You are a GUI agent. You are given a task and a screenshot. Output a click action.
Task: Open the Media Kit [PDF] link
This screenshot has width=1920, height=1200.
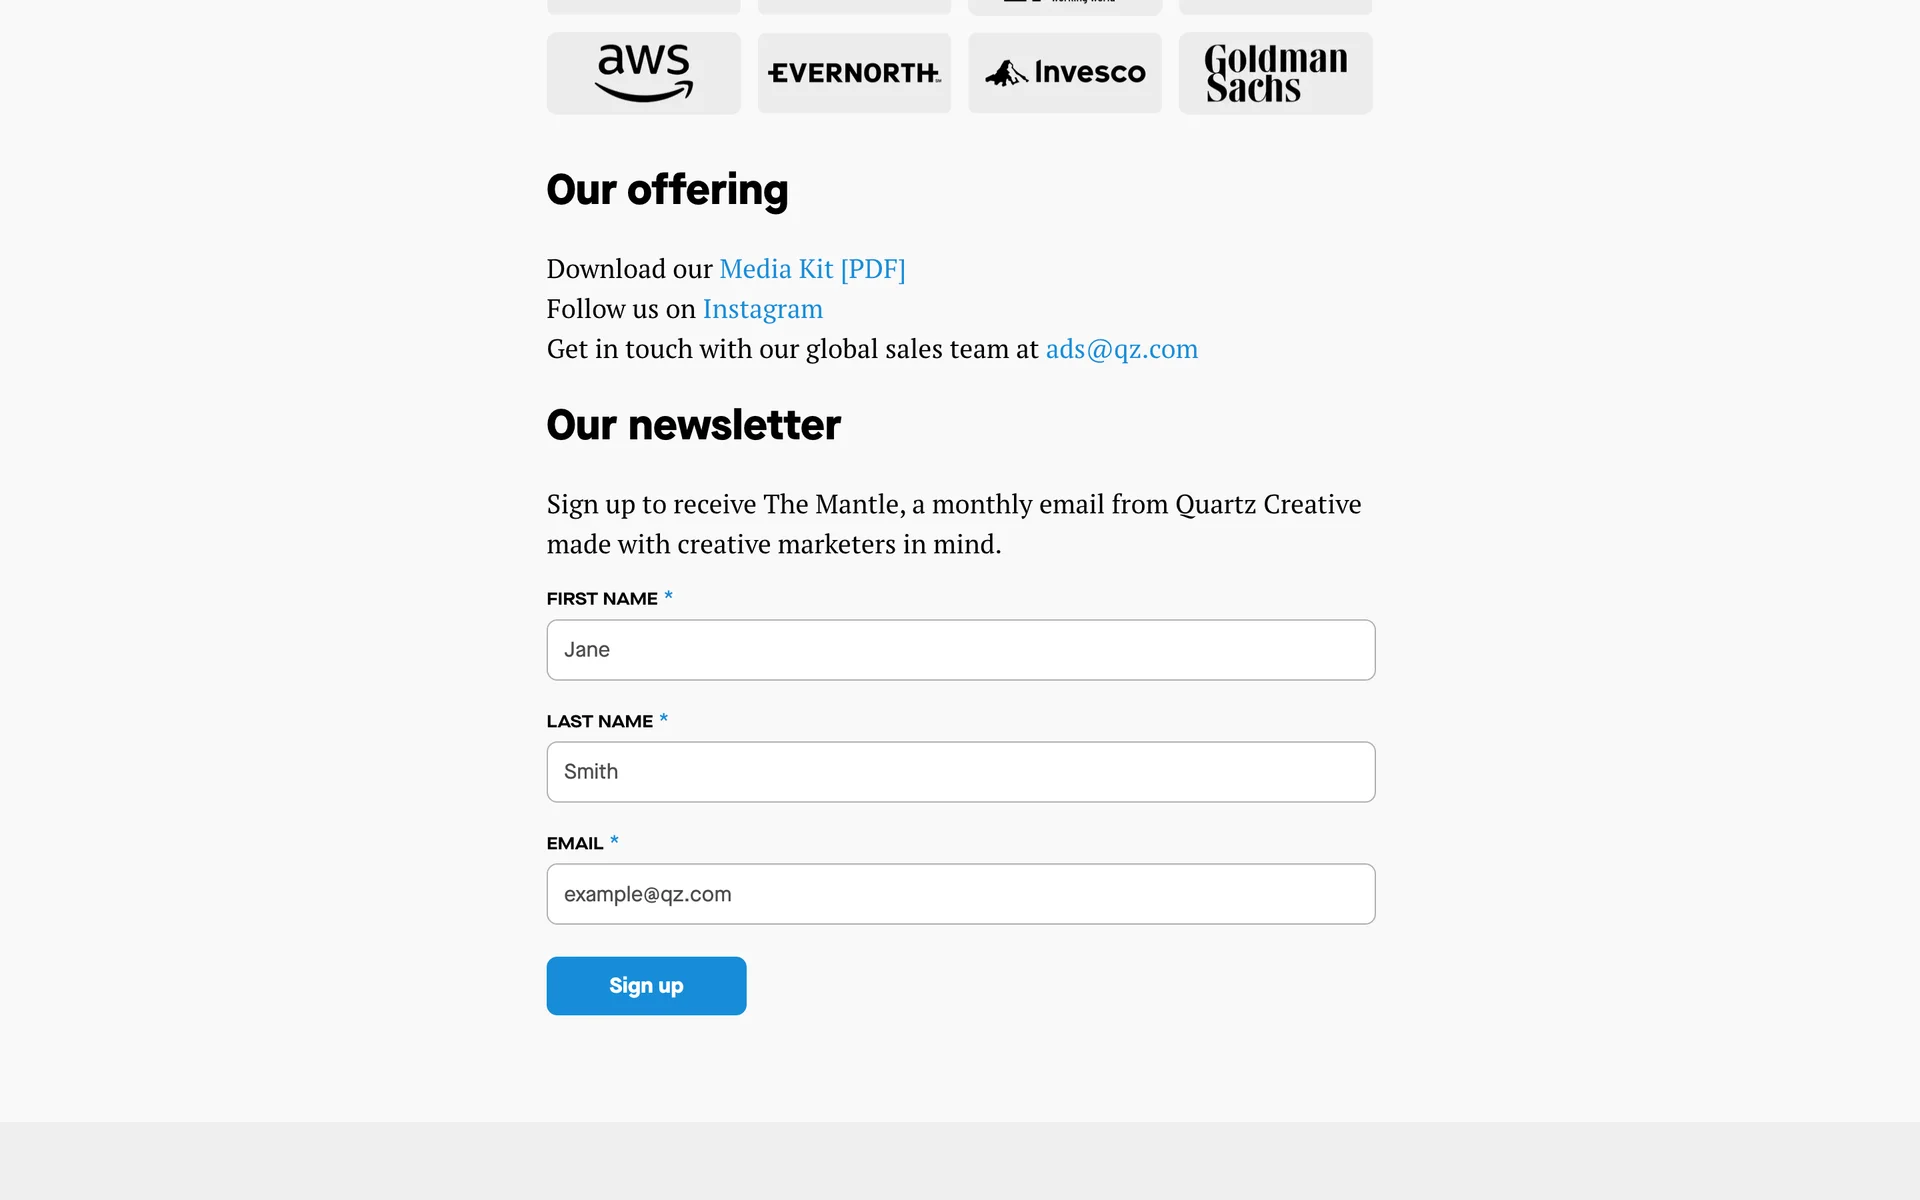point(812,269)
